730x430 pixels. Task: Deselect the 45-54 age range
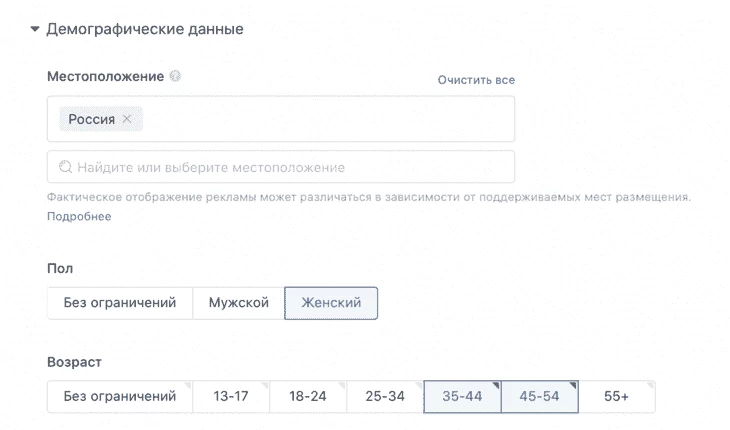coord(540,396)
